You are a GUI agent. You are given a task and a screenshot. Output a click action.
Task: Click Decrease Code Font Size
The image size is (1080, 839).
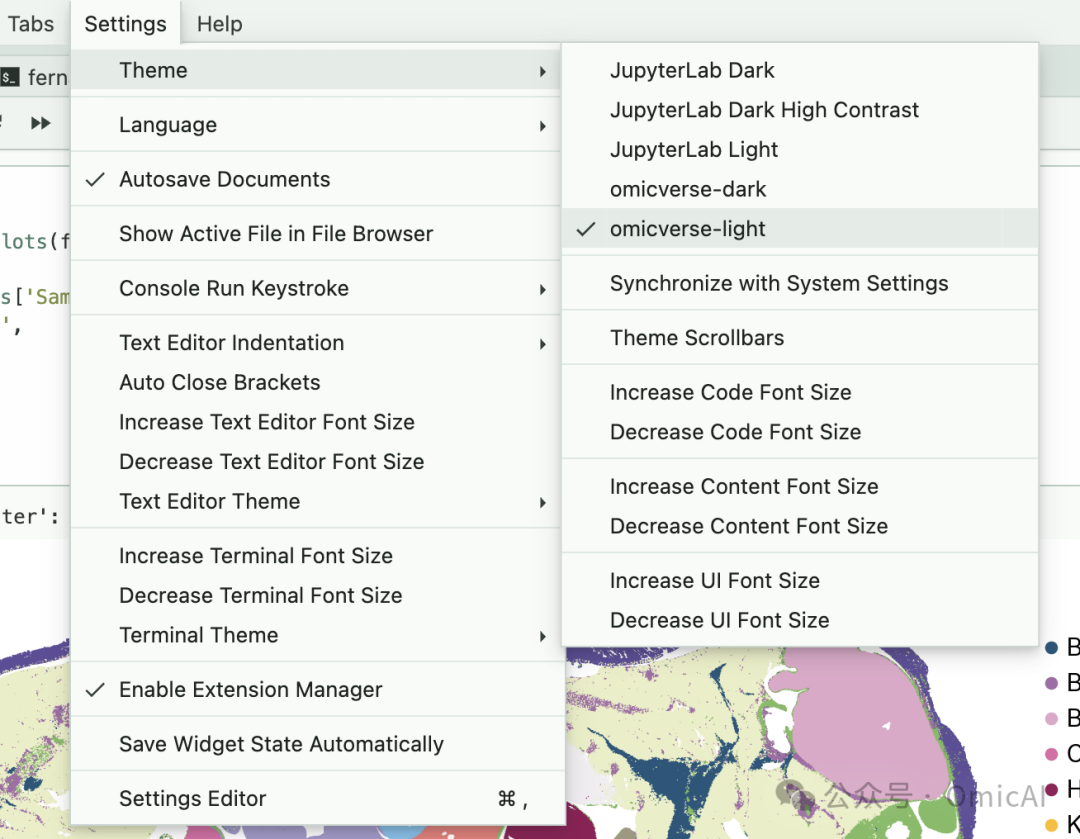point(800,432)
